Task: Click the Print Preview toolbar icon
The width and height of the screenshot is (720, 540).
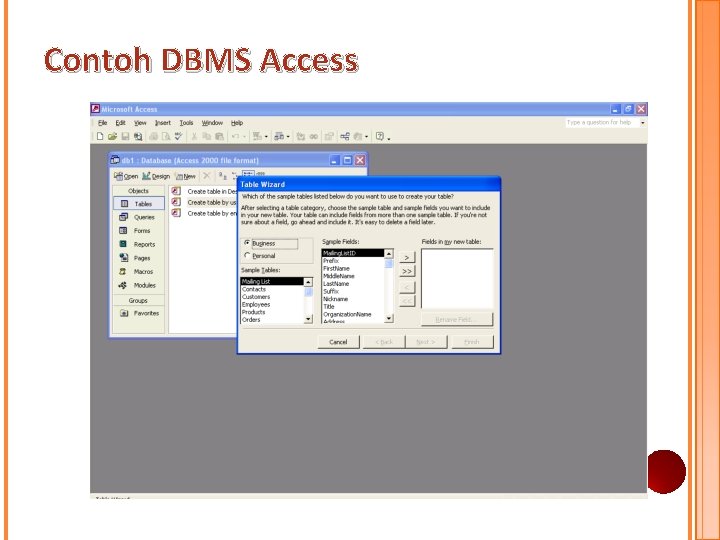Action: (x=166, y=136)
